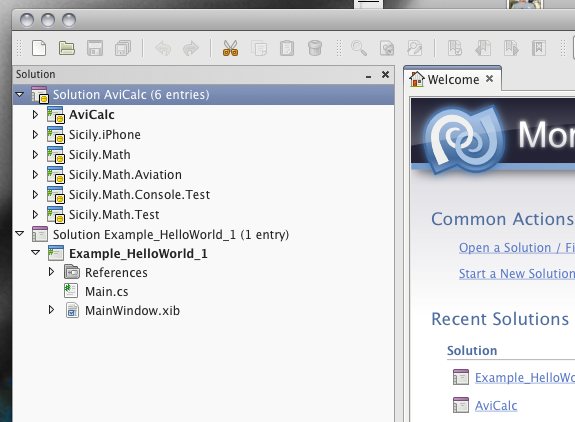Expand the MainWindow.xib node
575x422 pixels.
pos(51,310)
